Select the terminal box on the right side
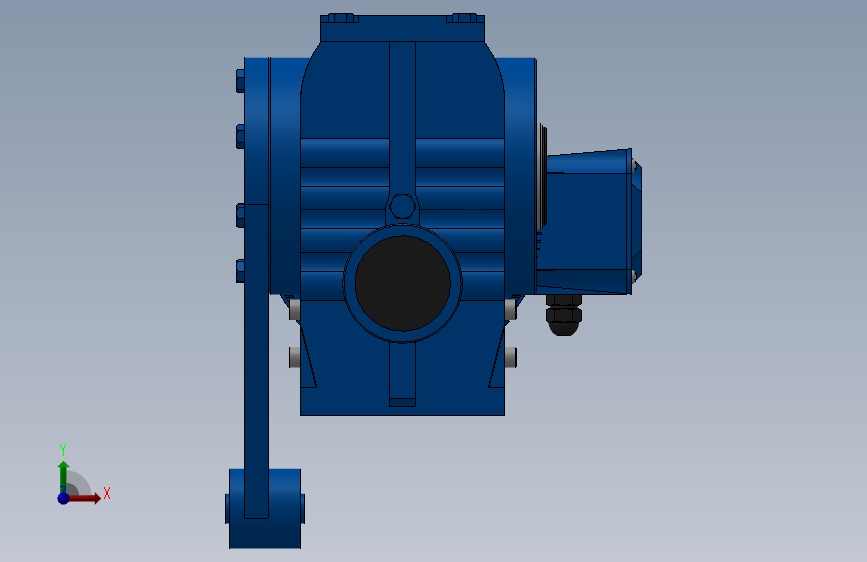This screenshot has height=562, width=867. [x=589, y=221]
